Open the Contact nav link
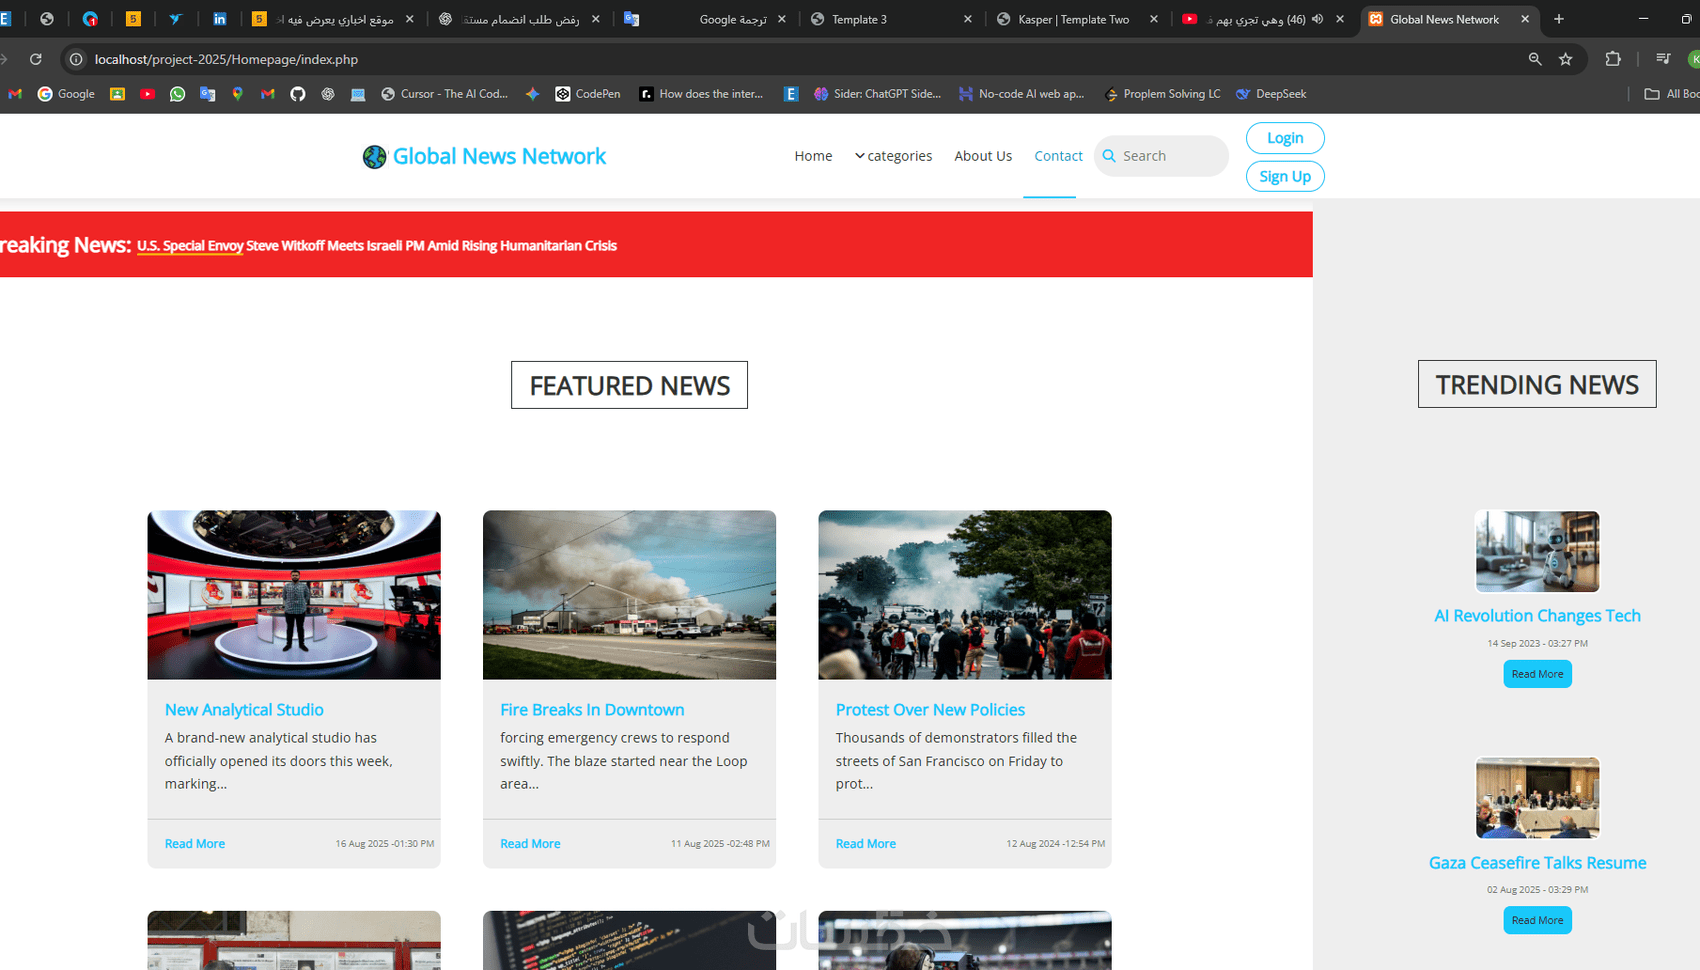Screen dimensions: 1700x970 point(1058,156)
